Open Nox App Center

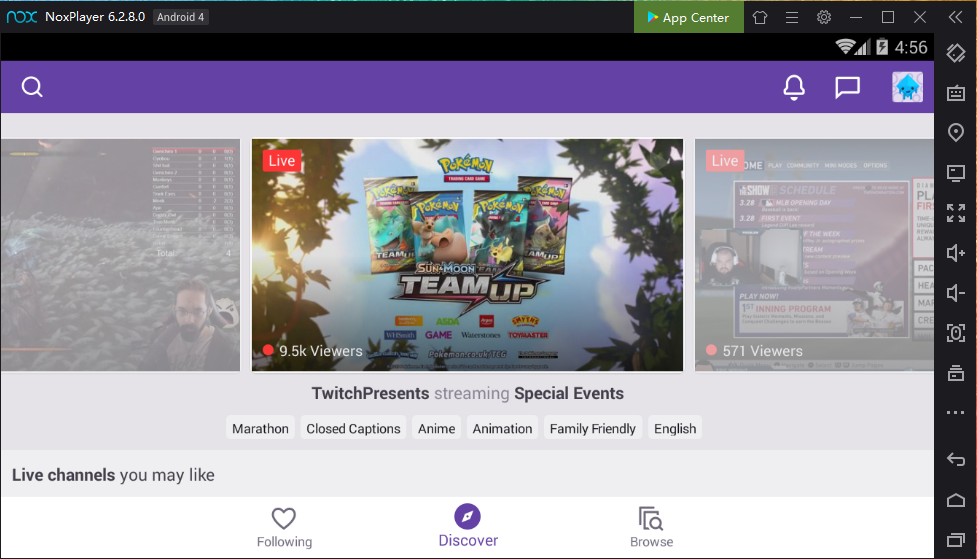click(x=689, y=17)
